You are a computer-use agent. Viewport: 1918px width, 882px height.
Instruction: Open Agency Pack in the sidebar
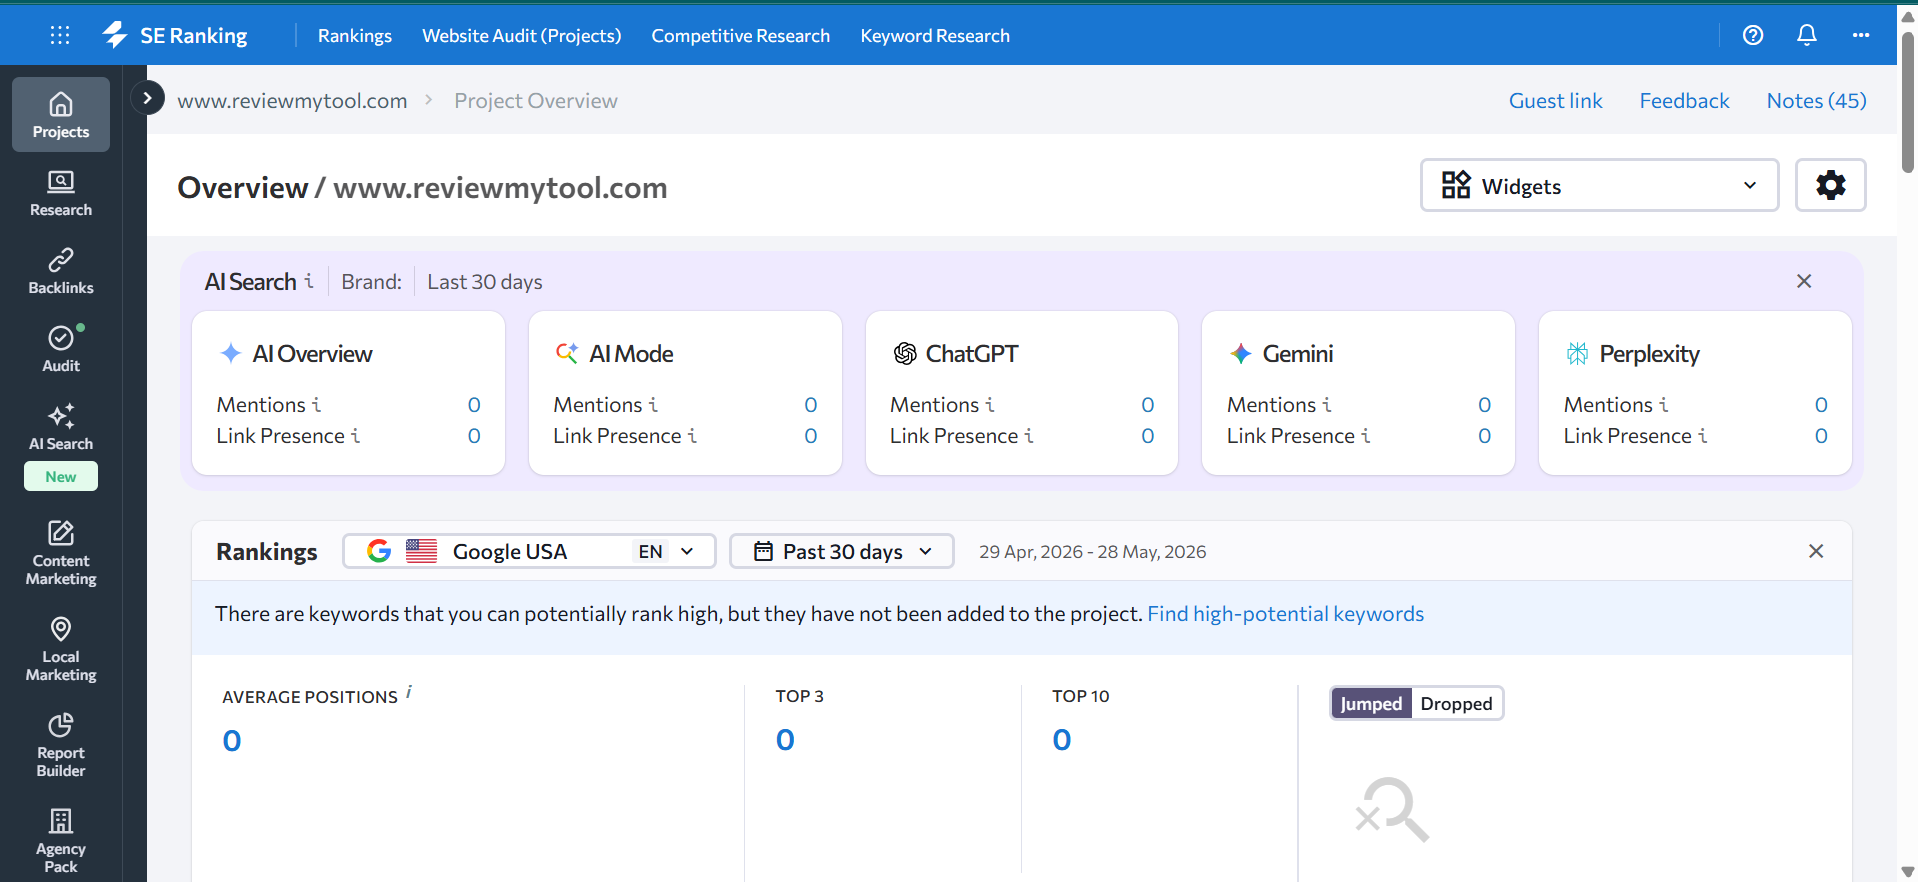click(61, 841)
